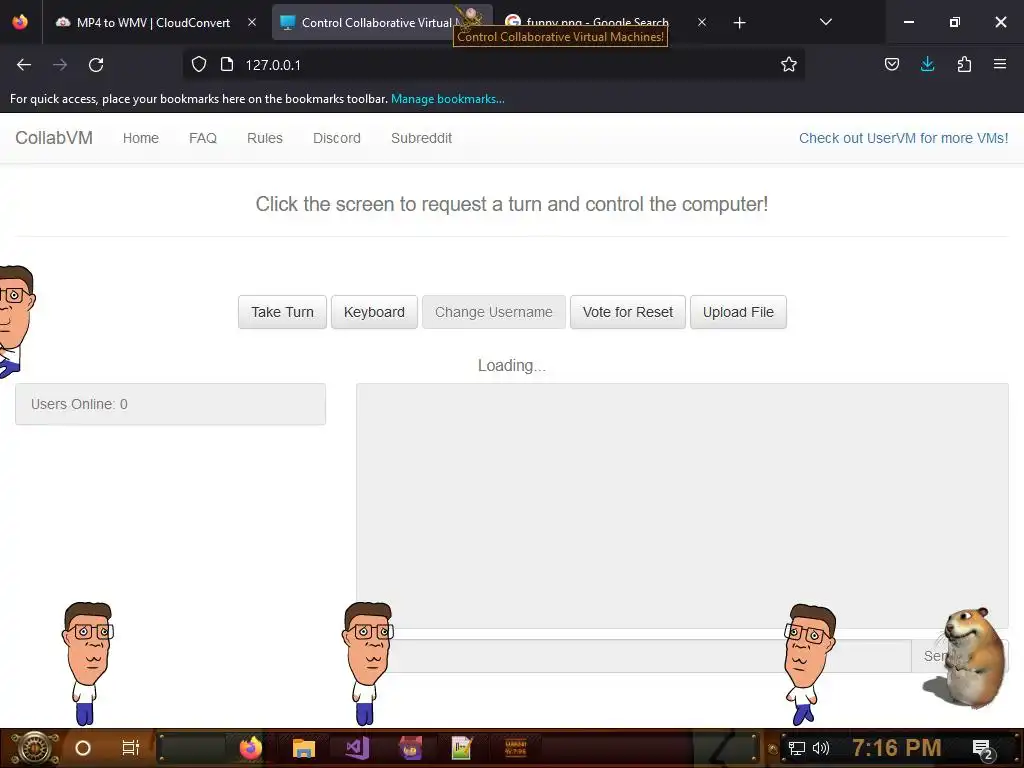Open the Rules nav item
This screenshot has height=768, width=1024.
tap(264, 138)
